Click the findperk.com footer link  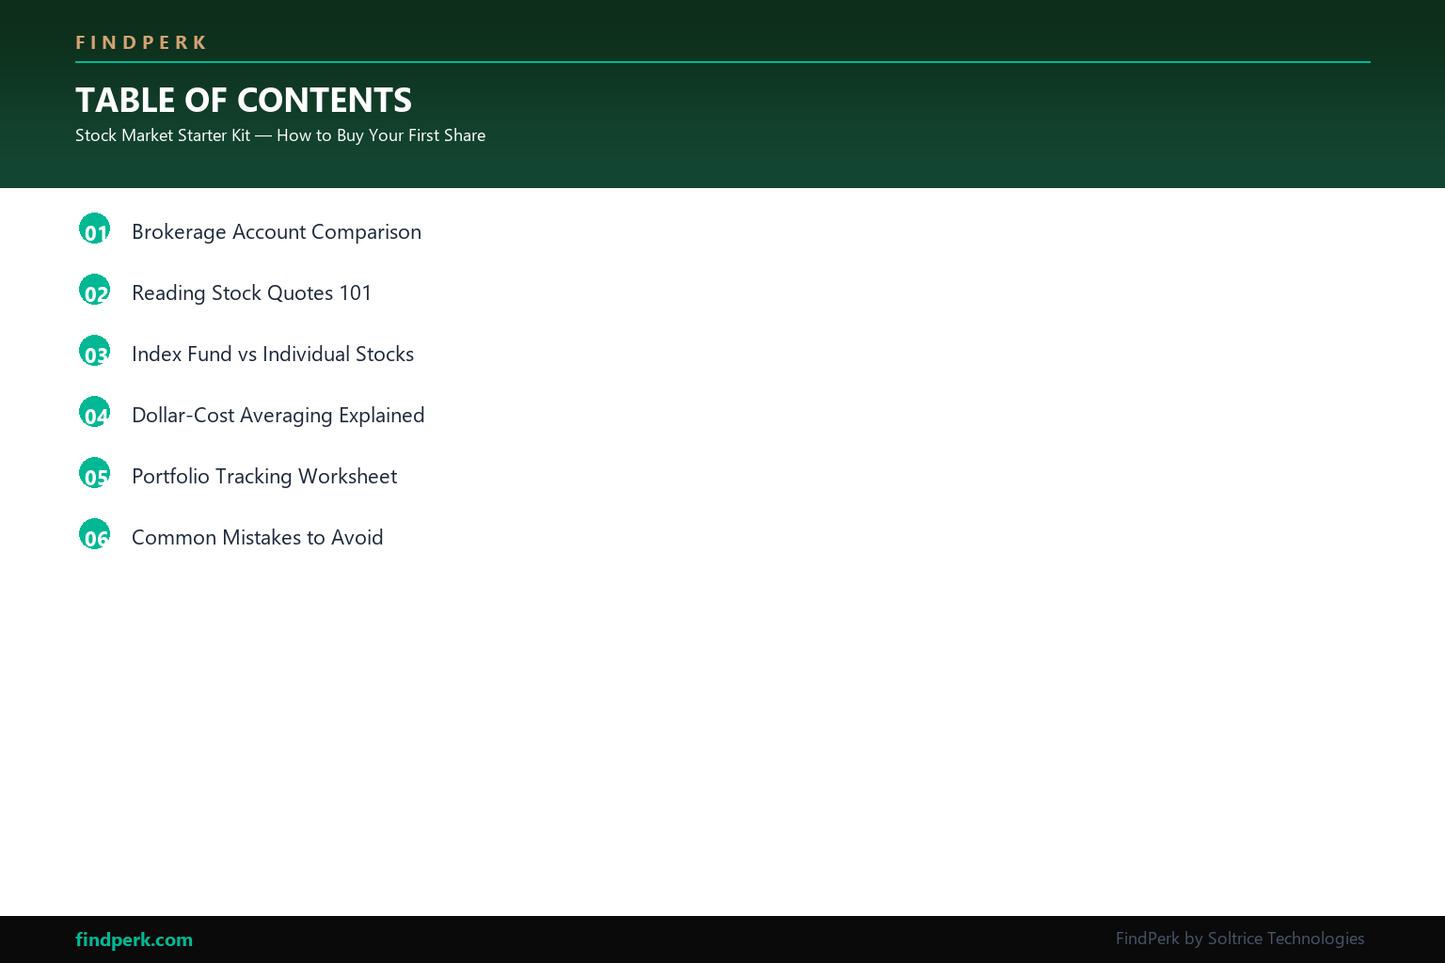point(134,940)
